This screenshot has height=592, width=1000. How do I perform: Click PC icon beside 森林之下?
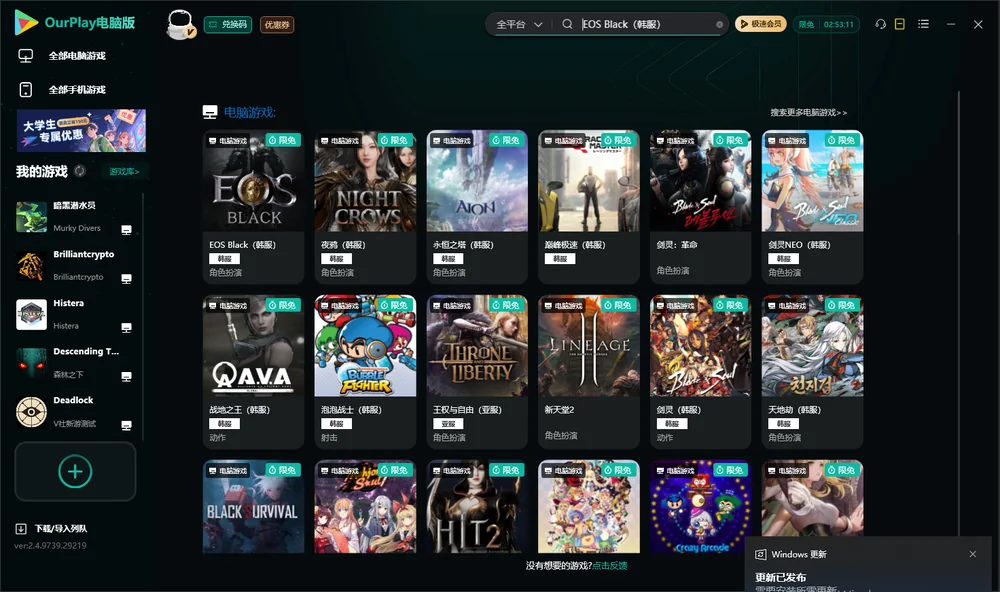point(126,376)
